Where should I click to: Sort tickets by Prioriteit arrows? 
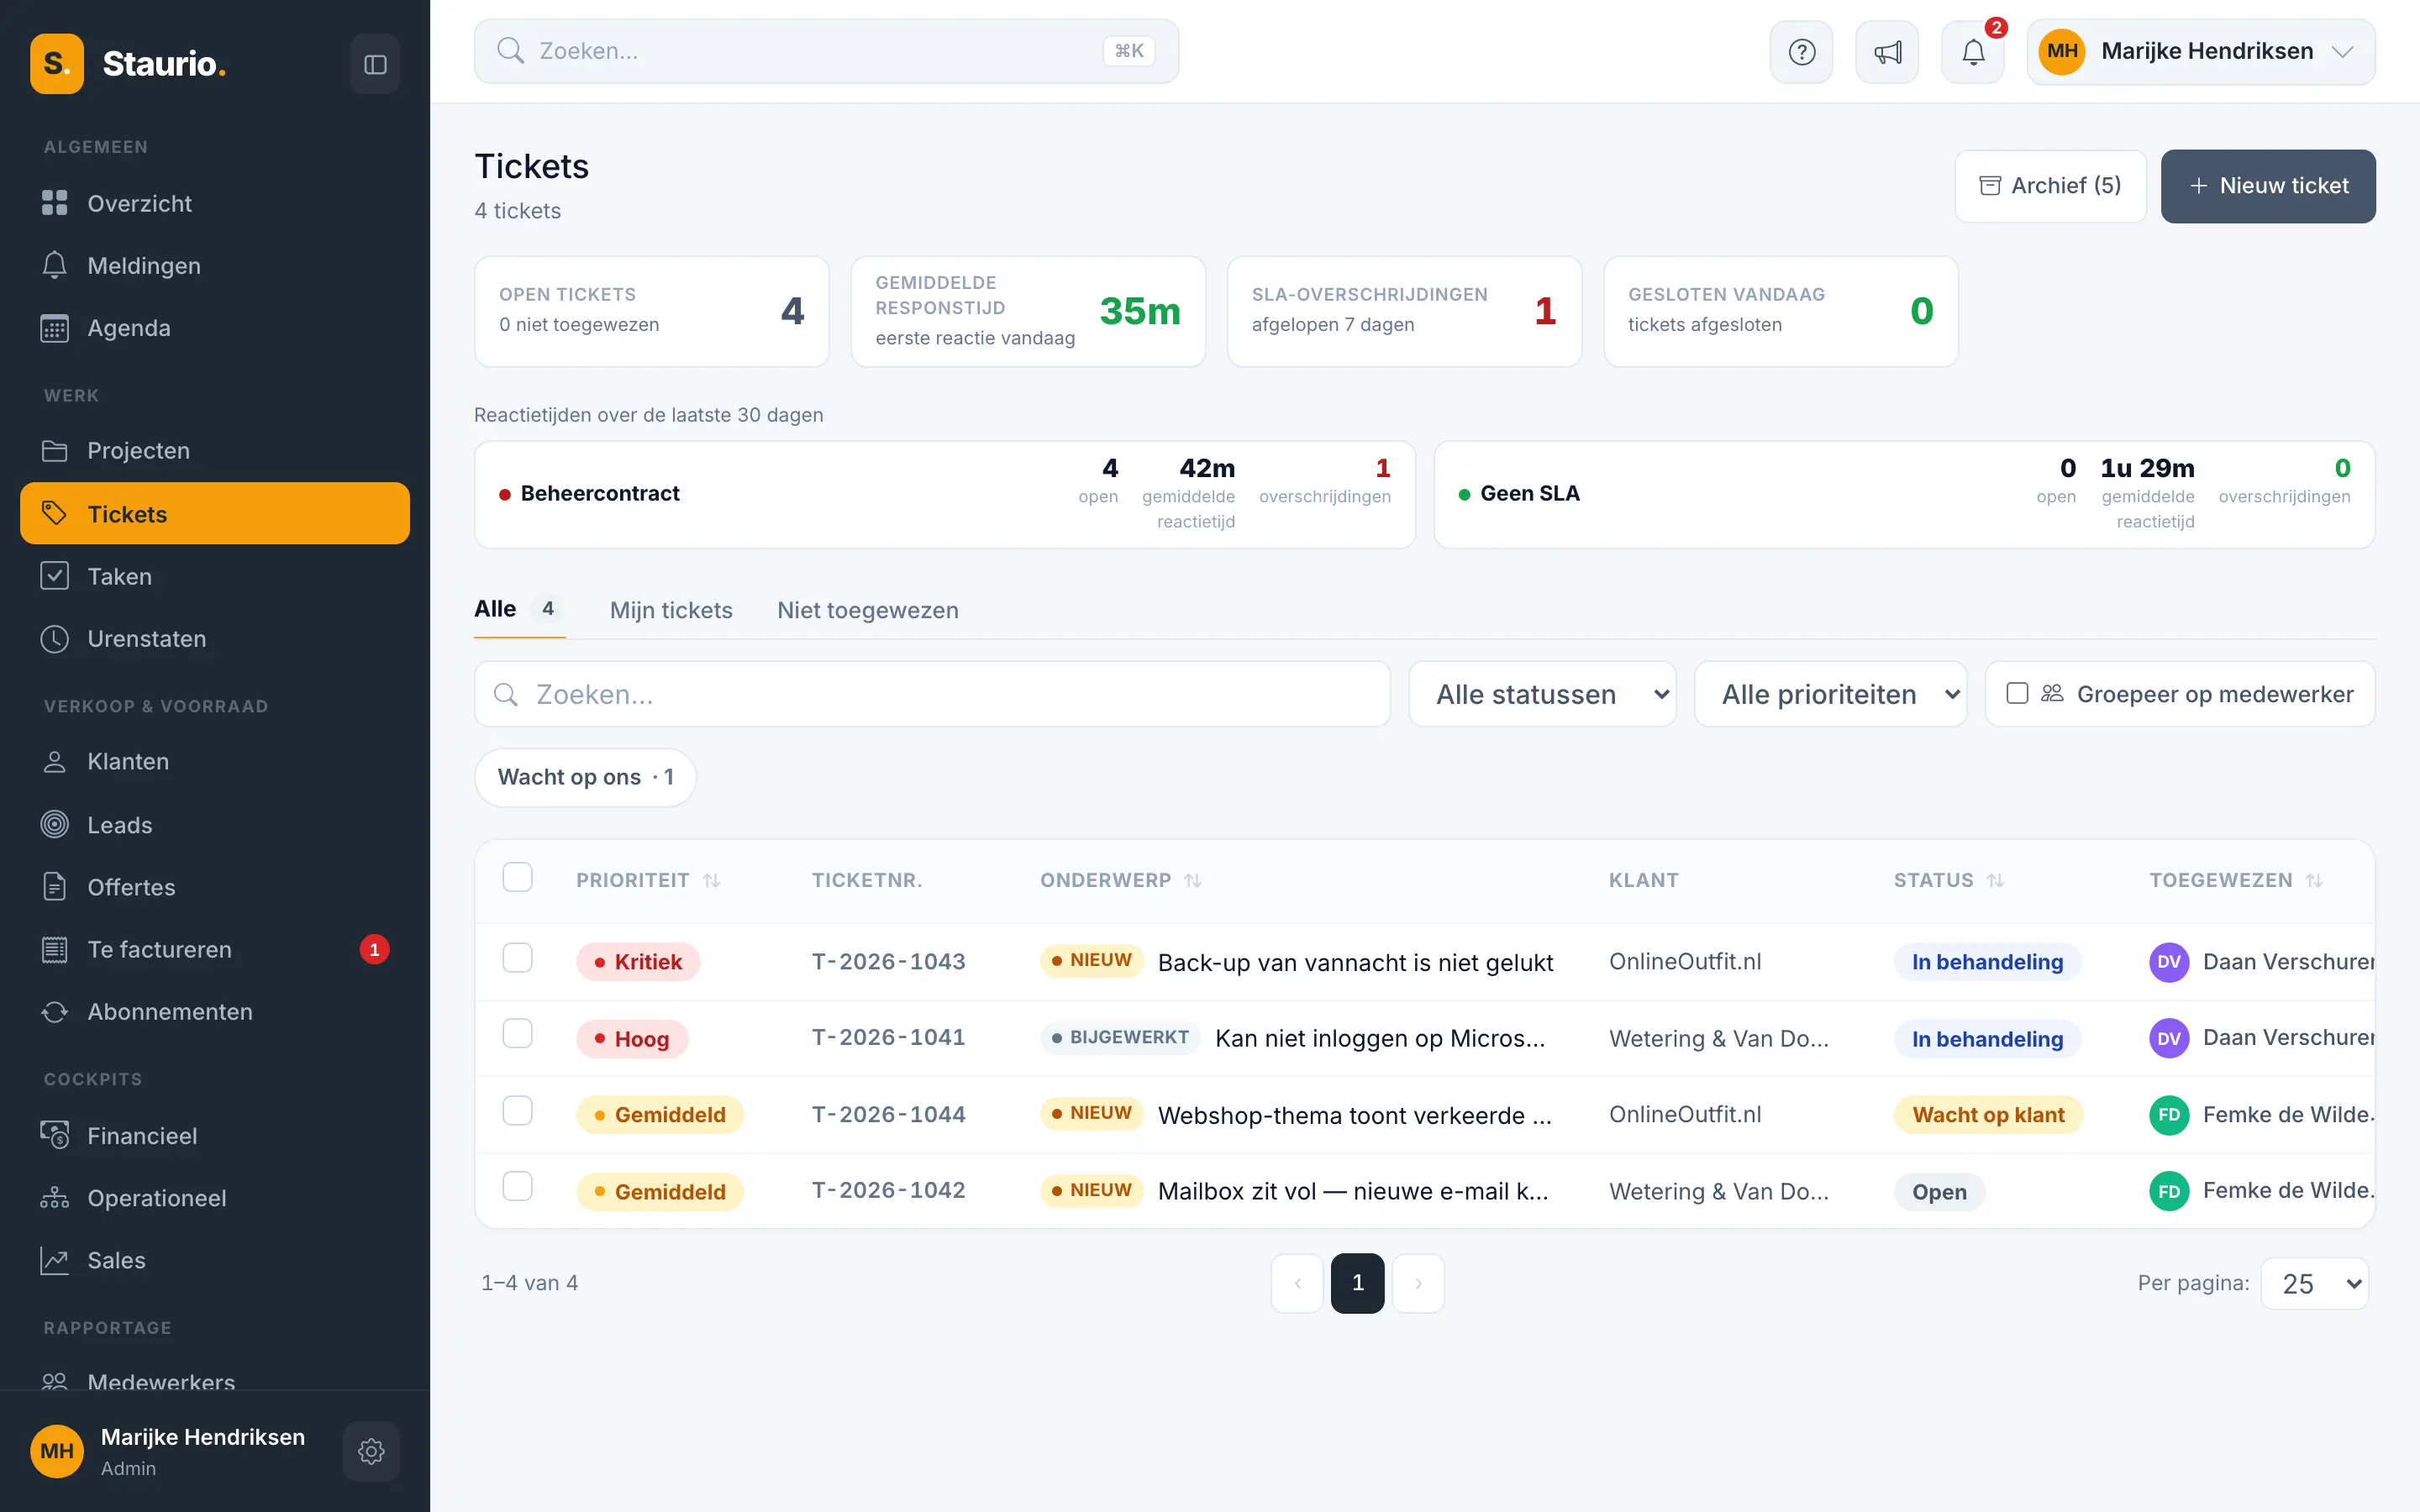[x=711, y=880]
